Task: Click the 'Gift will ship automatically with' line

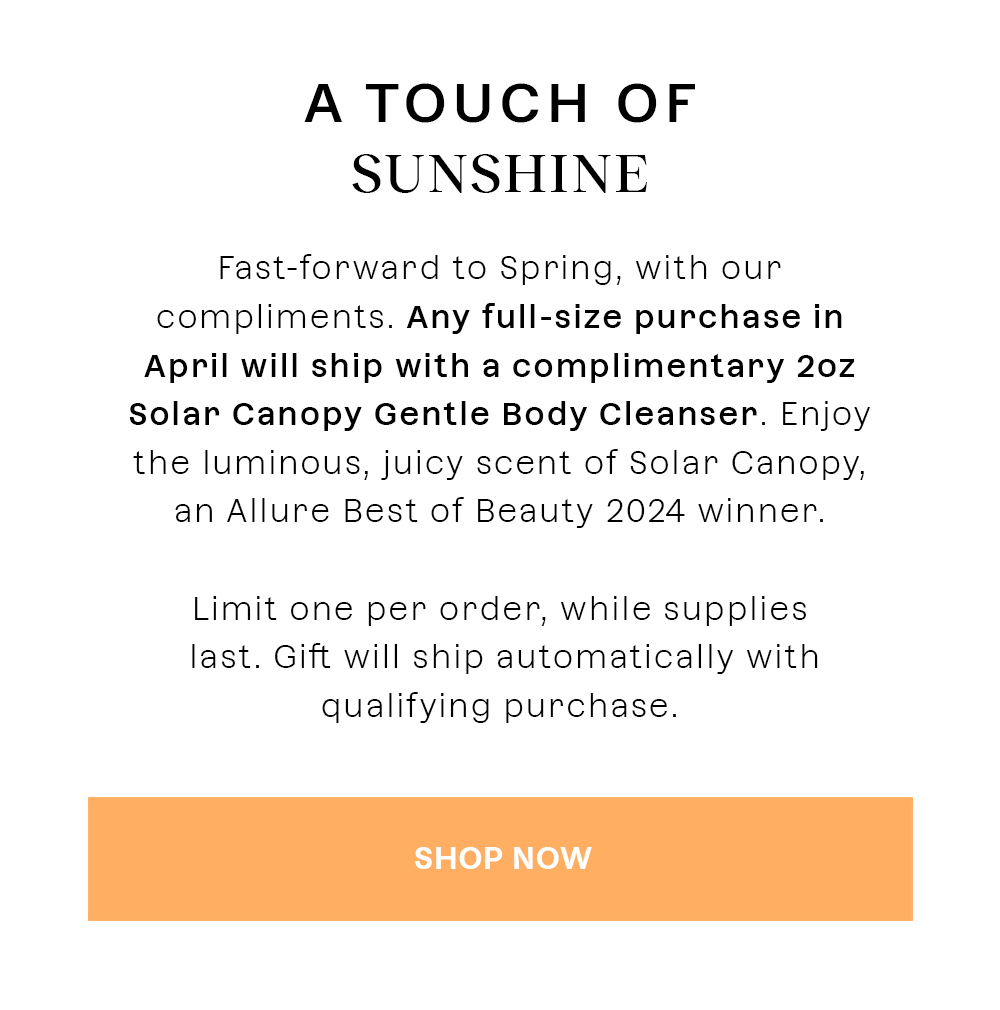Action: point(546,658)
